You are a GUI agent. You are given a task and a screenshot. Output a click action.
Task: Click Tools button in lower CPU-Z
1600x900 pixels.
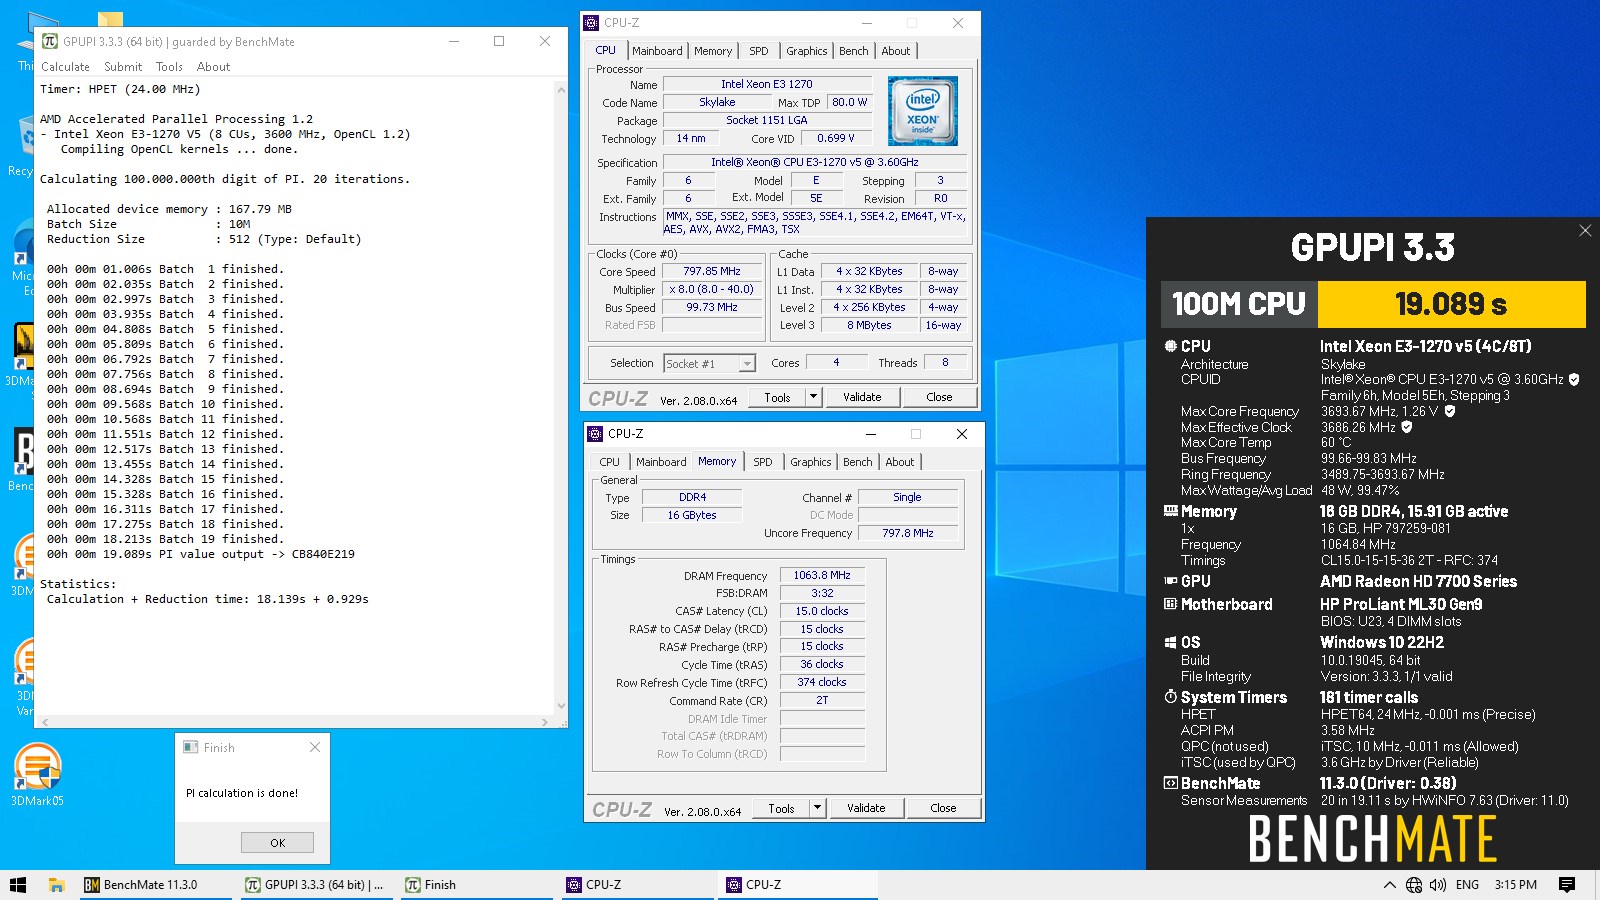781,808
